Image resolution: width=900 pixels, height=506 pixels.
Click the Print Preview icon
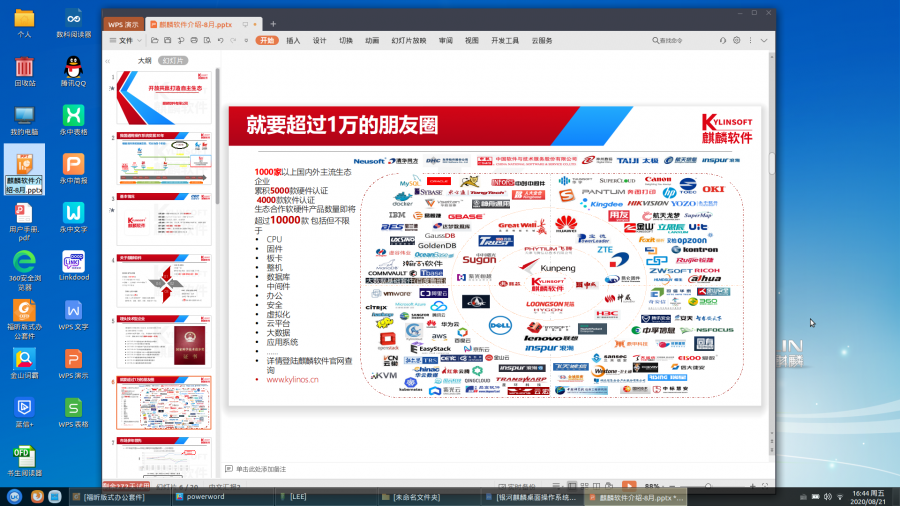(x=207, y=41)
